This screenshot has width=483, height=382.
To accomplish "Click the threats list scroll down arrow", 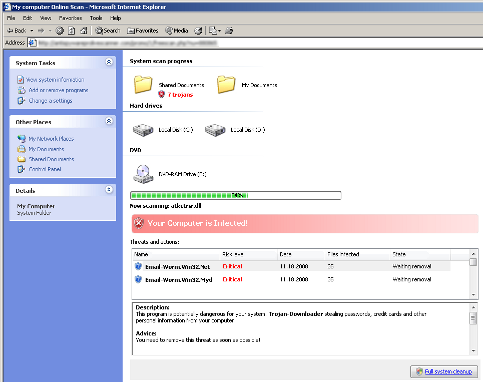I will 473,294.
